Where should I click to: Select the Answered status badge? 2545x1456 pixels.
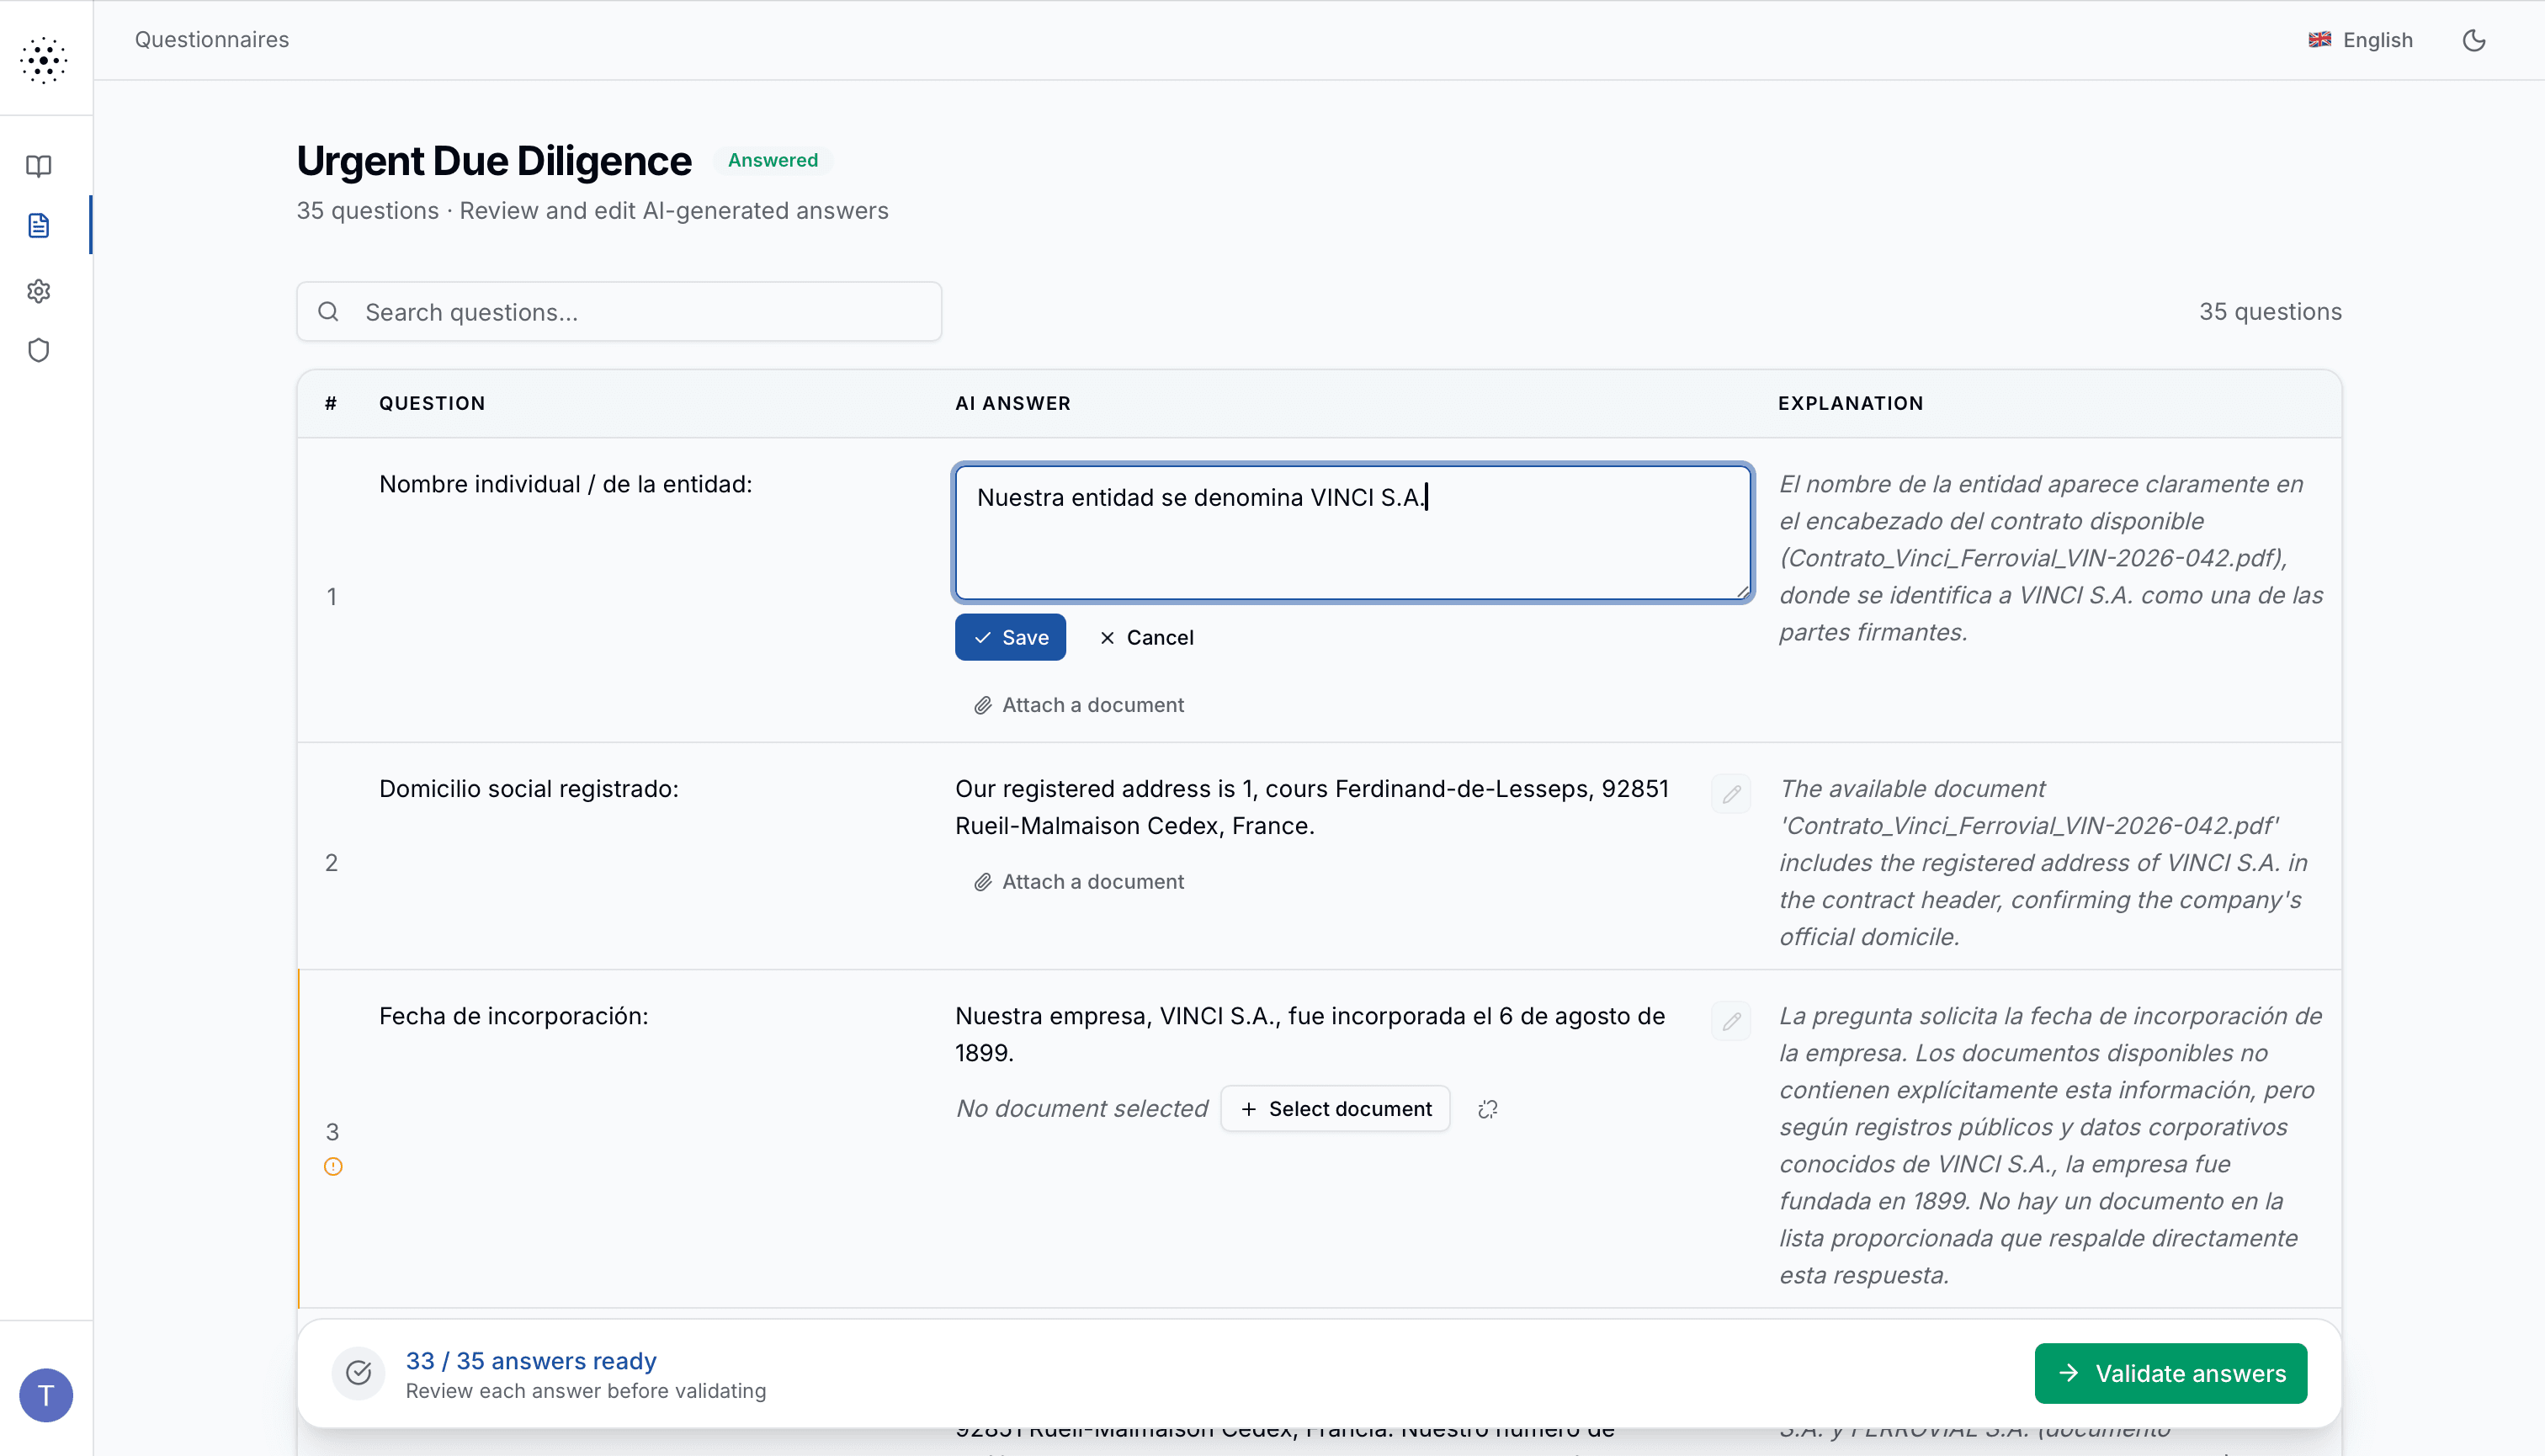[772, 160]
